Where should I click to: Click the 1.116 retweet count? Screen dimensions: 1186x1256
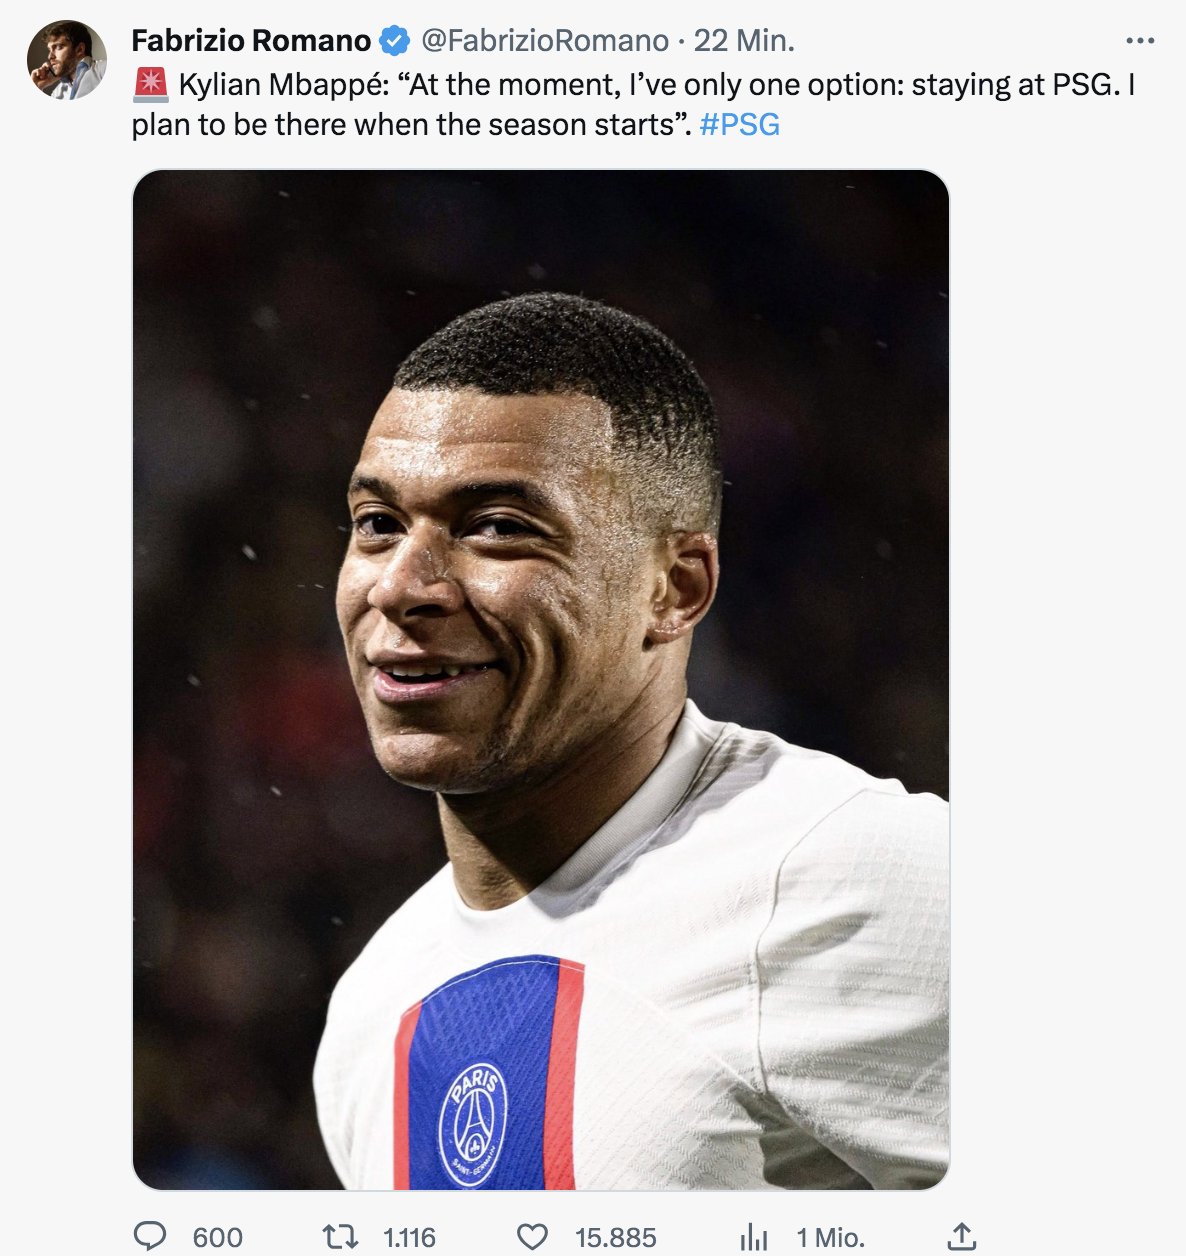point(409,1238)
